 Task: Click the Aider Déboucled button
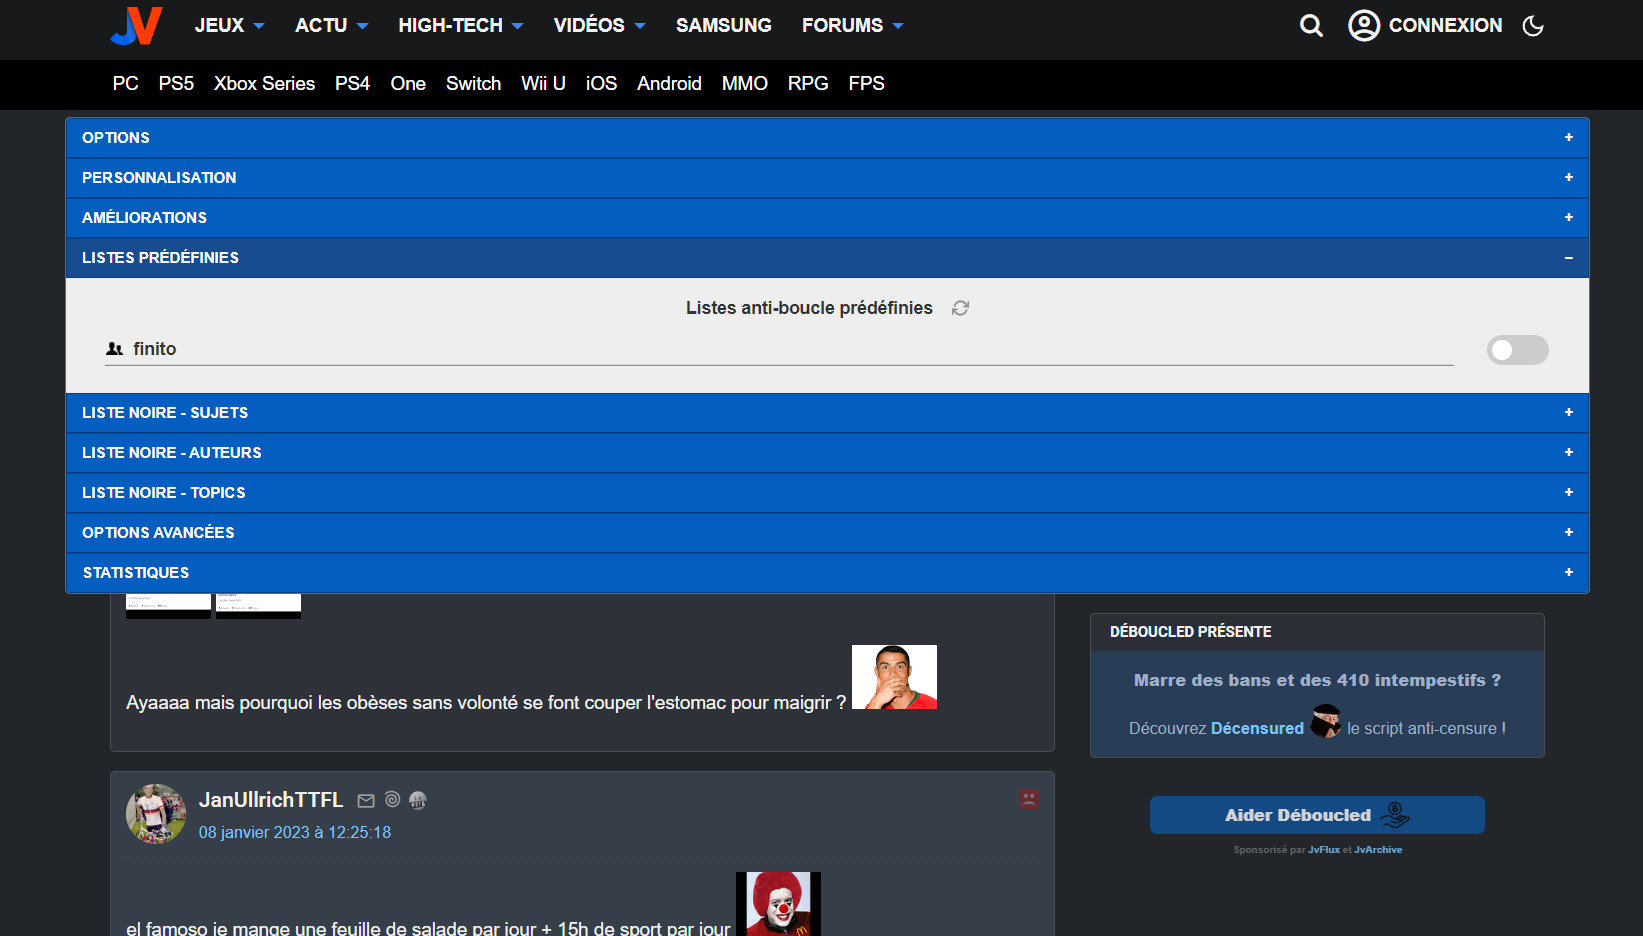(1317, 815)
